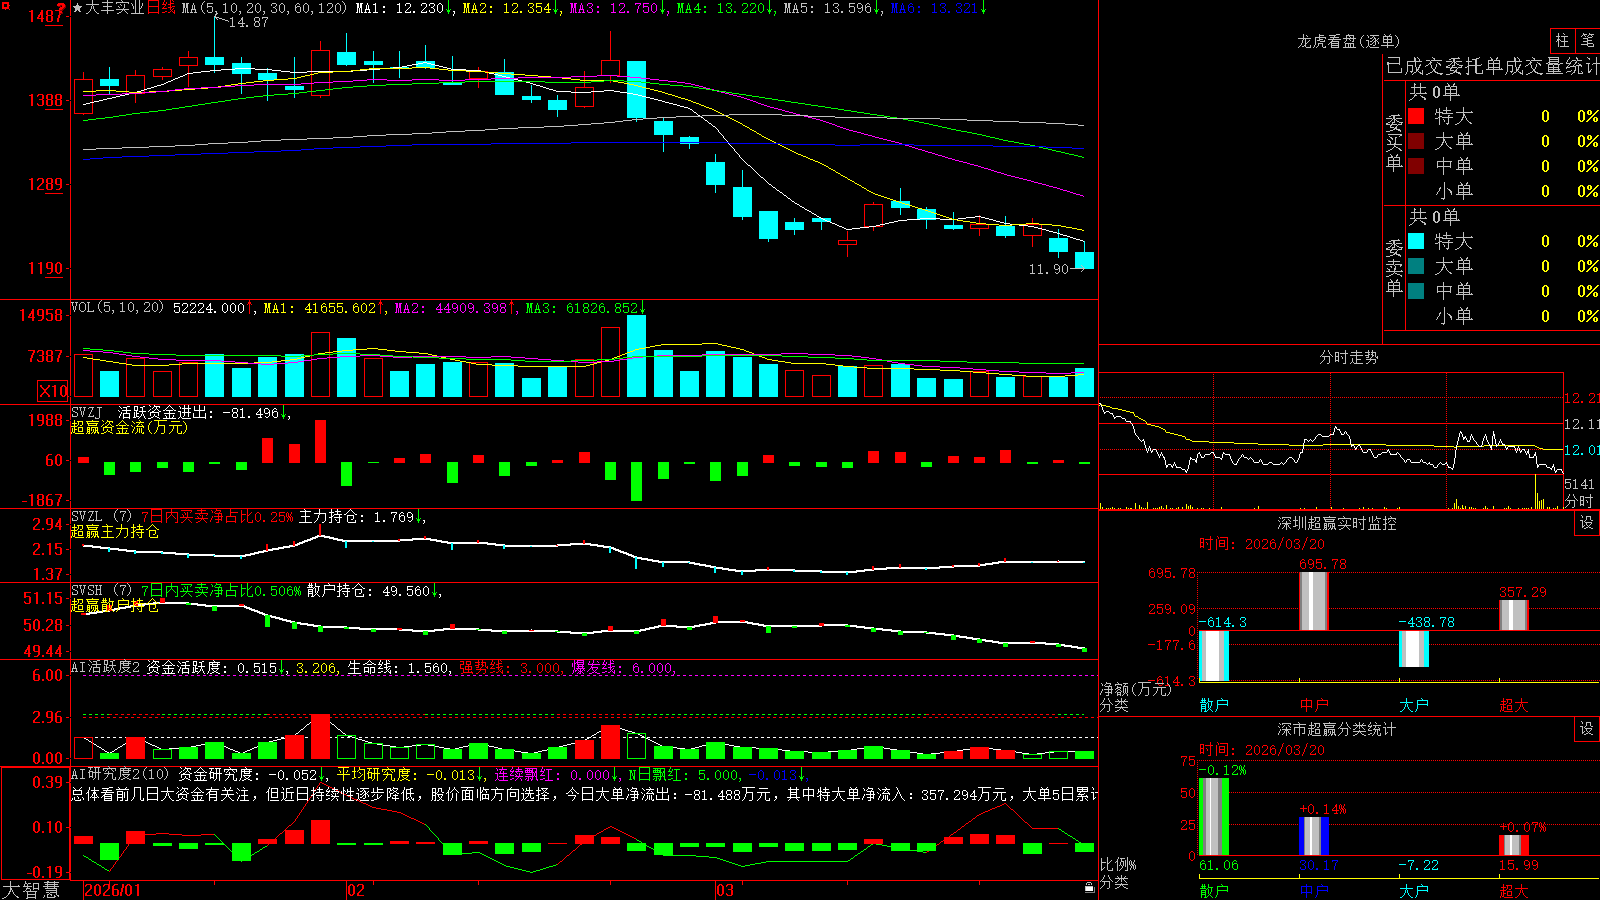
Task: Click the 分时 label beside the intraday volume
Action: (x=1579, y=500)
